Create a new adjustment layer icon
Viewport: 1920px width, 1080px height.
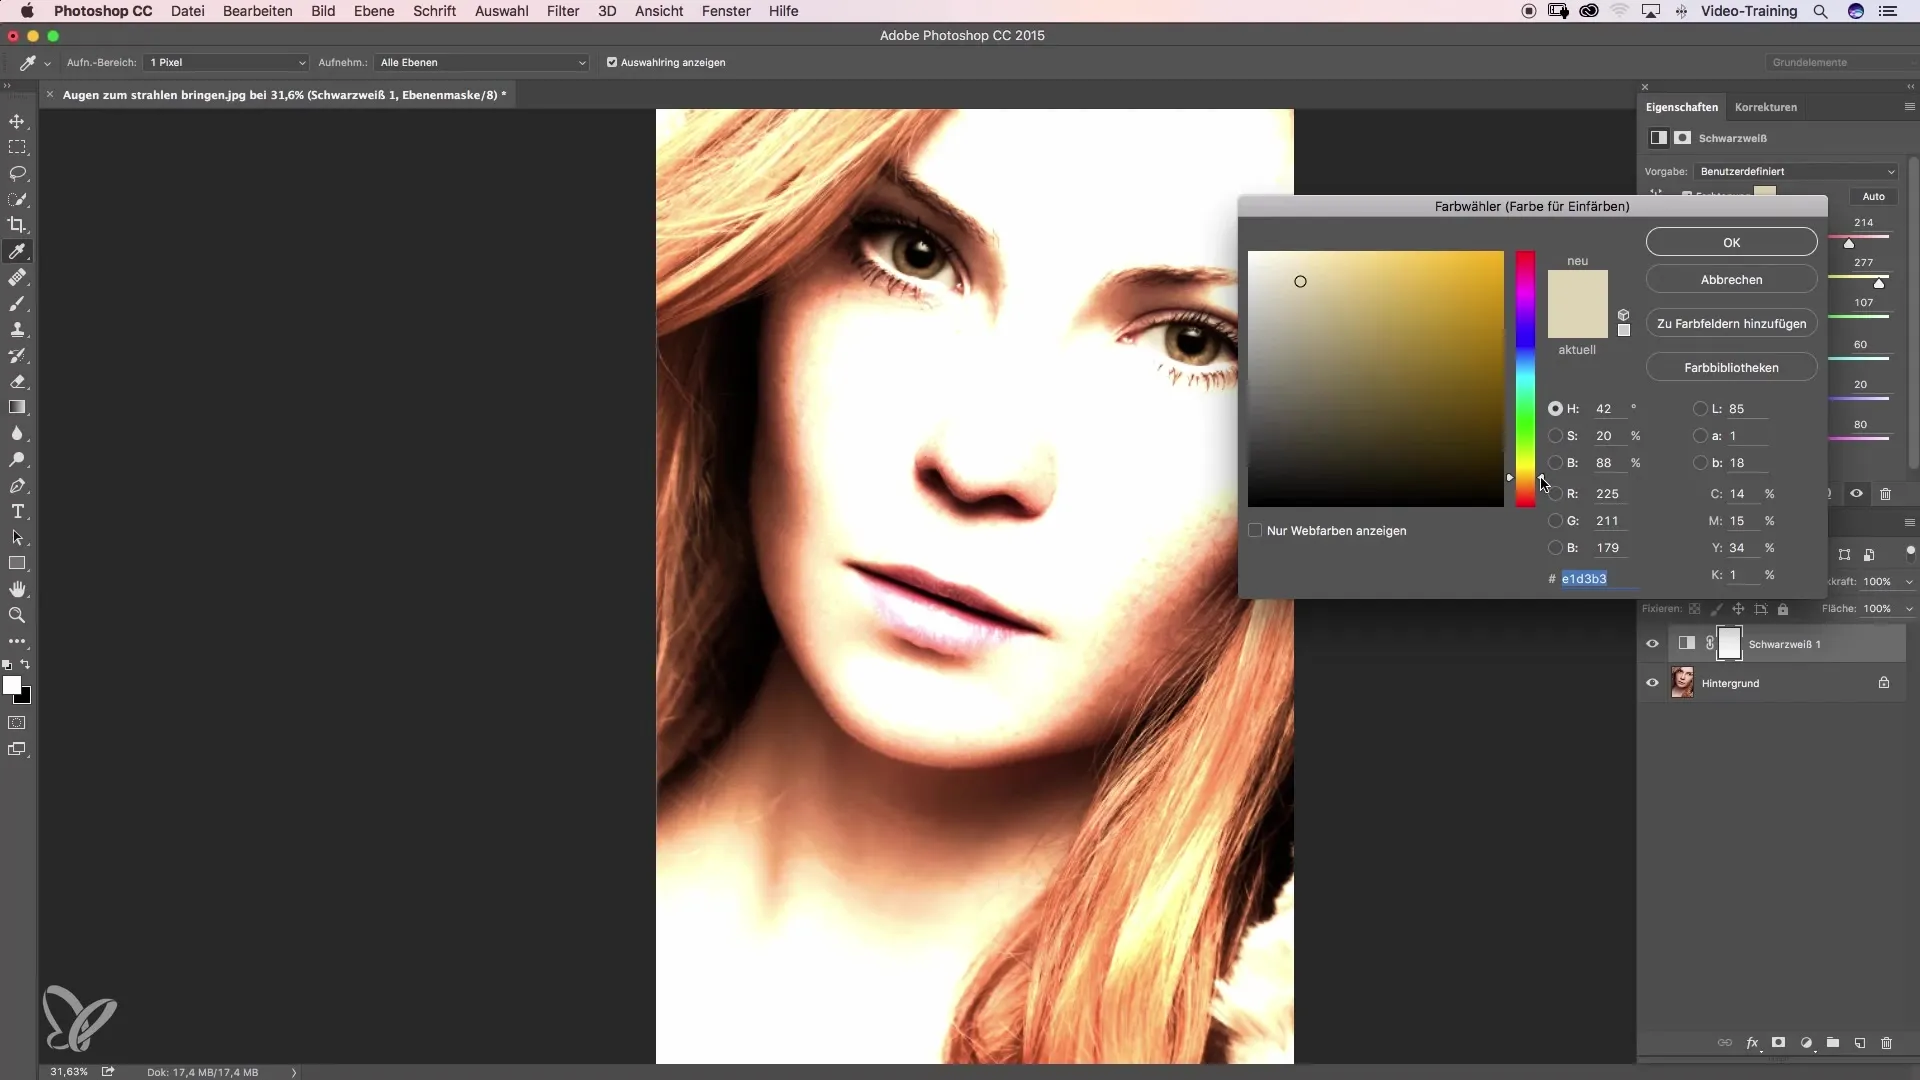click(x=1806, y=1043)
